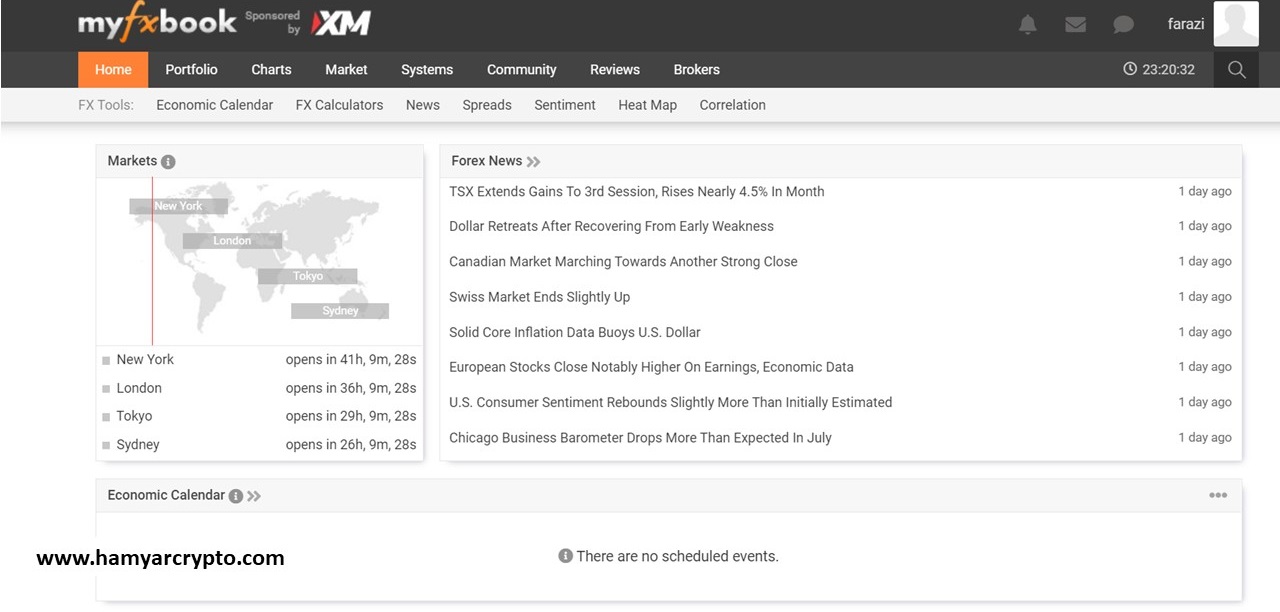The height and width of the screenshot is (612, 1280).
Task: Go to the Brokers menu
Action: click(696, 70)
